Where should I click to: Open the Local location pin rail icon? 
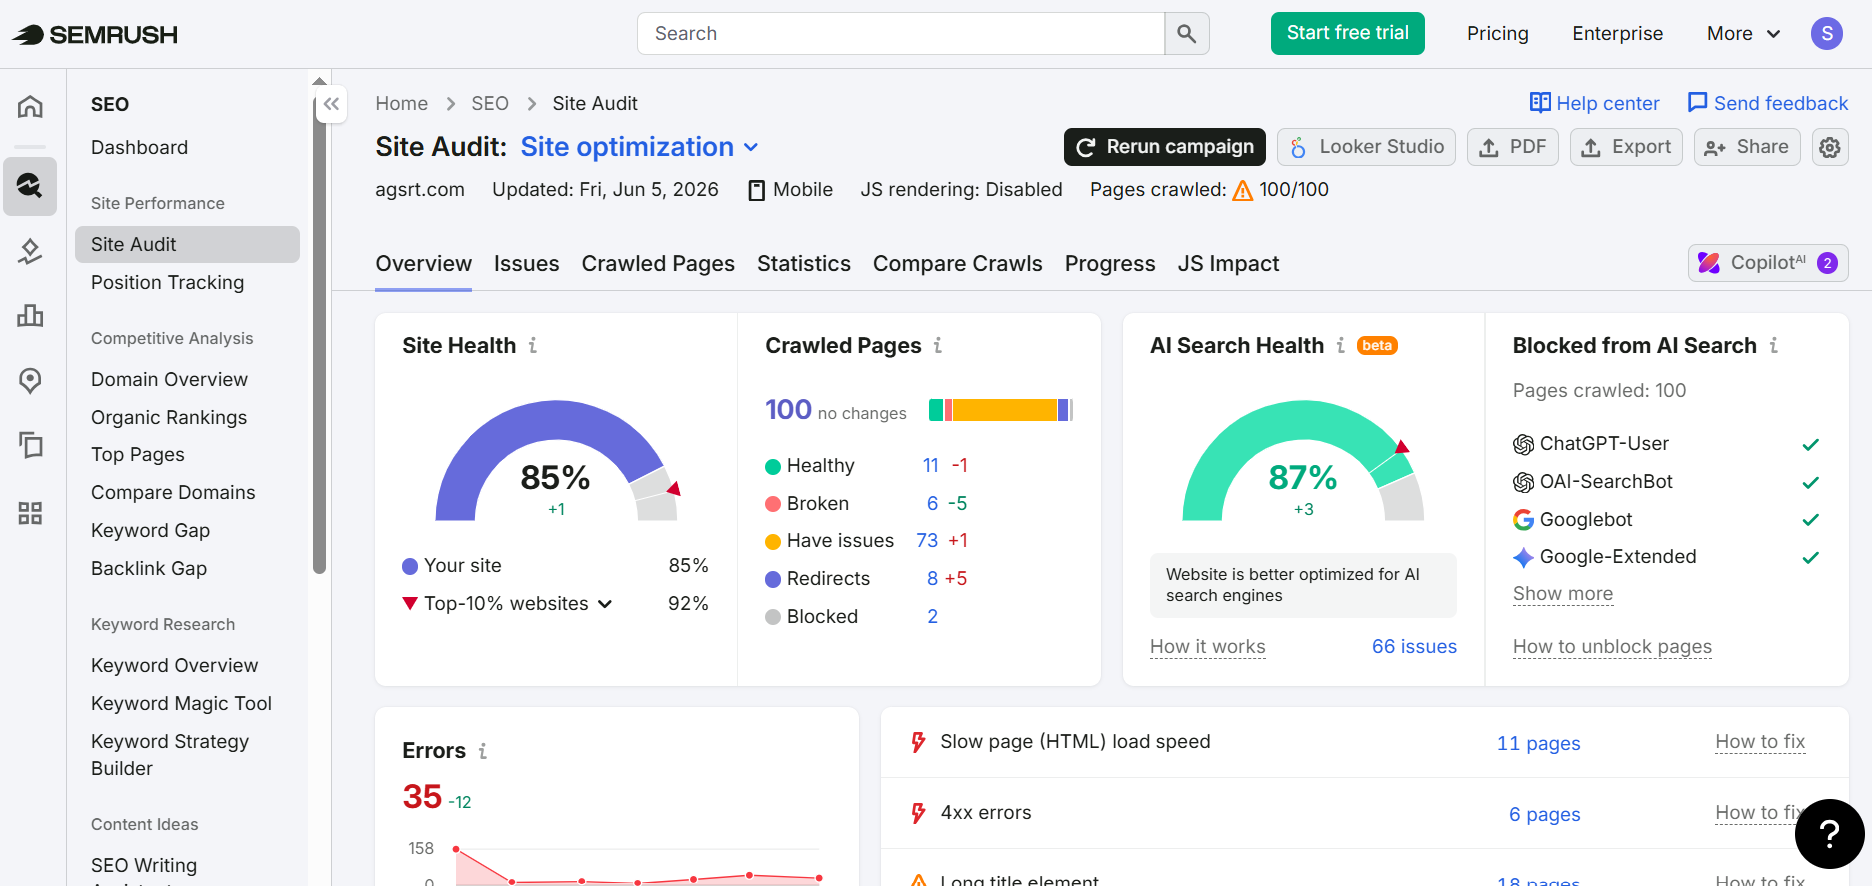tap(30, 380)
